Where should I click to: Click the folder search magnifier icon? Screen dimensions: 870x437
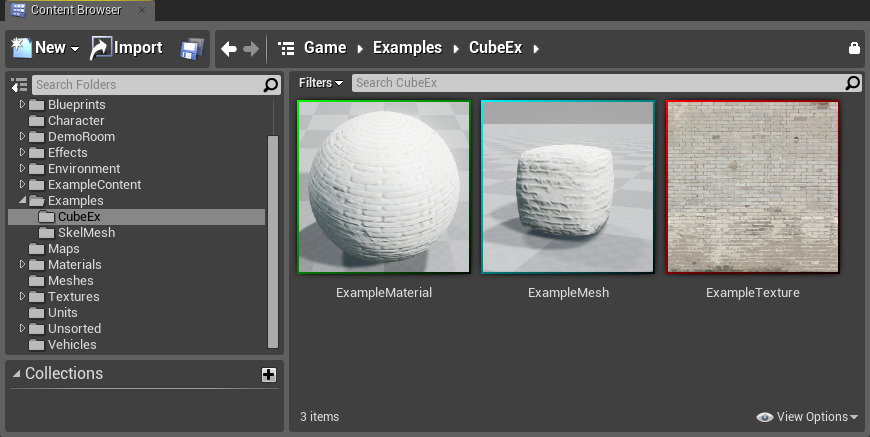pos(270,85)
